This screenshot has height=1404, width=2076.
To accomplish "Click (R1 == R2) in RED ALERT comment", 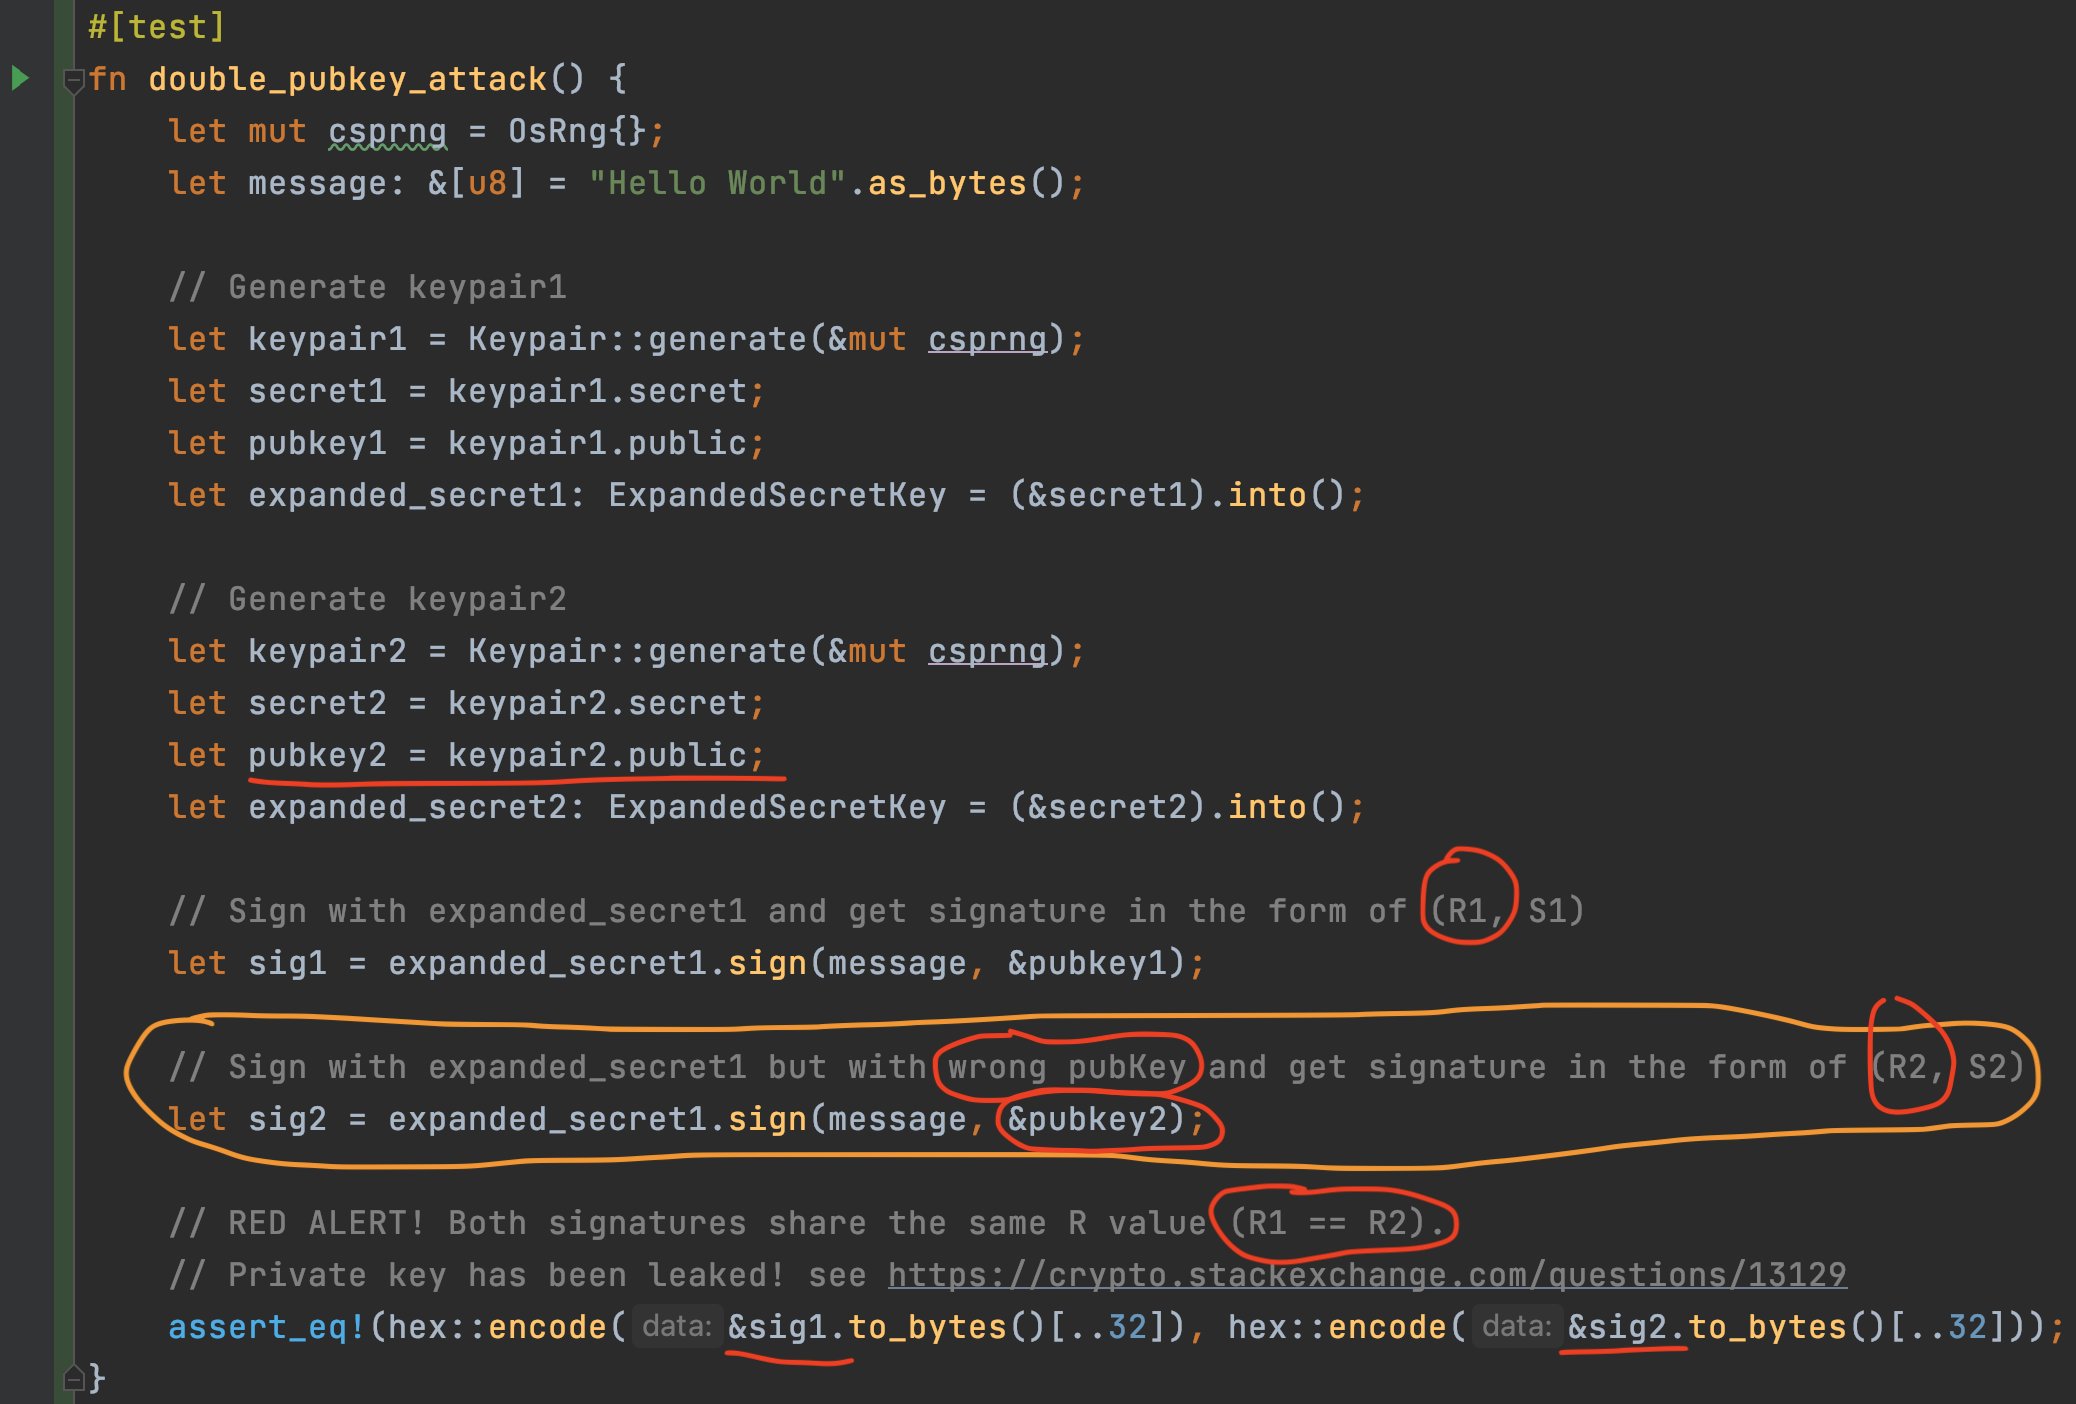I will pyautogui.click(x=1326, y=1222).
